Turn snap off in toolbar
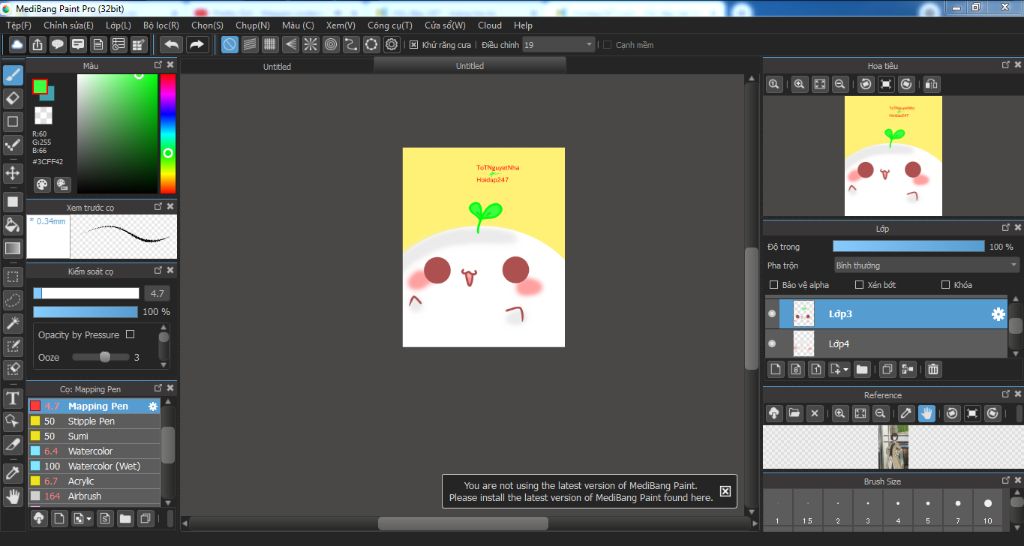 229,44
